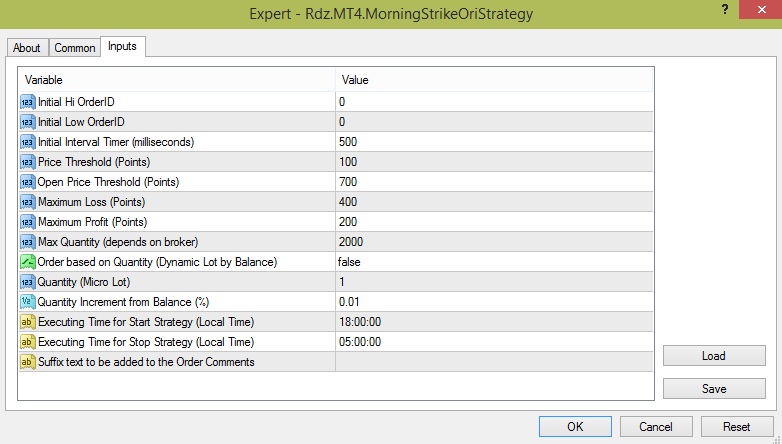
Task: Select Executing Time for Stop Strategy label
Action: pos(146,342)
